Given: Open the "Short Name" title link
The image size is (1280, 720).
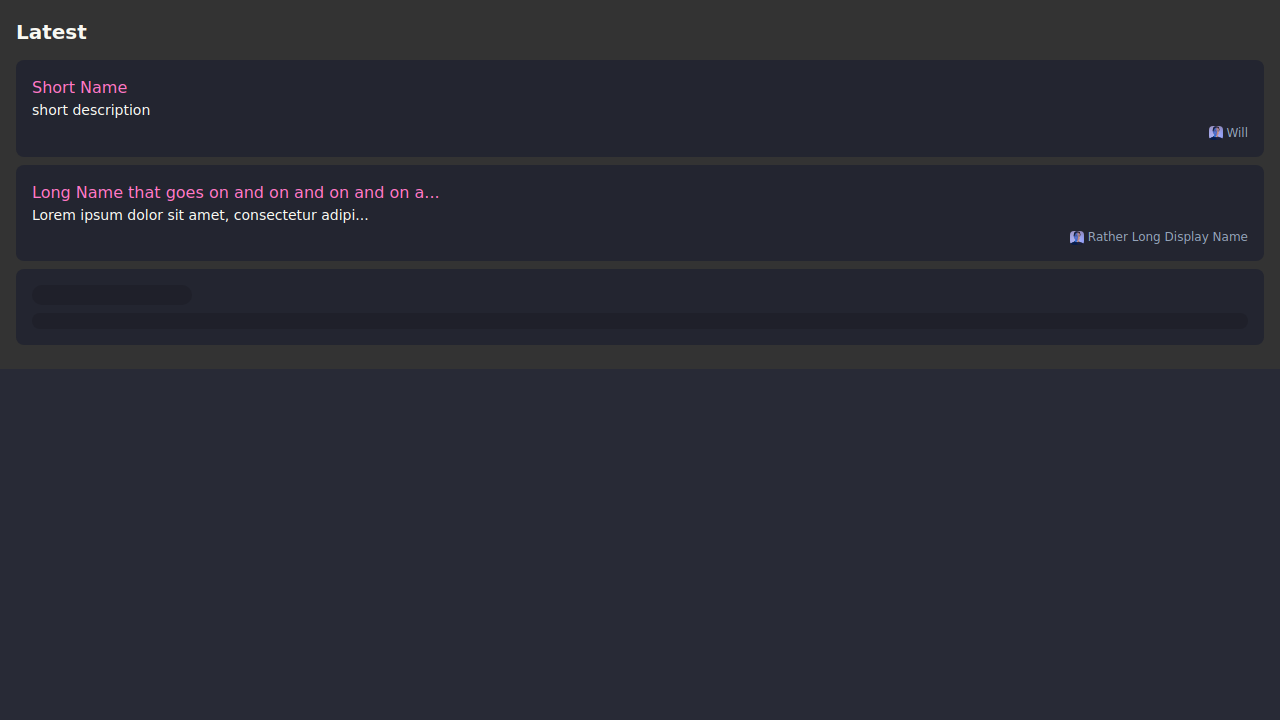Looking at the screenshot, I should pos(80,88).
